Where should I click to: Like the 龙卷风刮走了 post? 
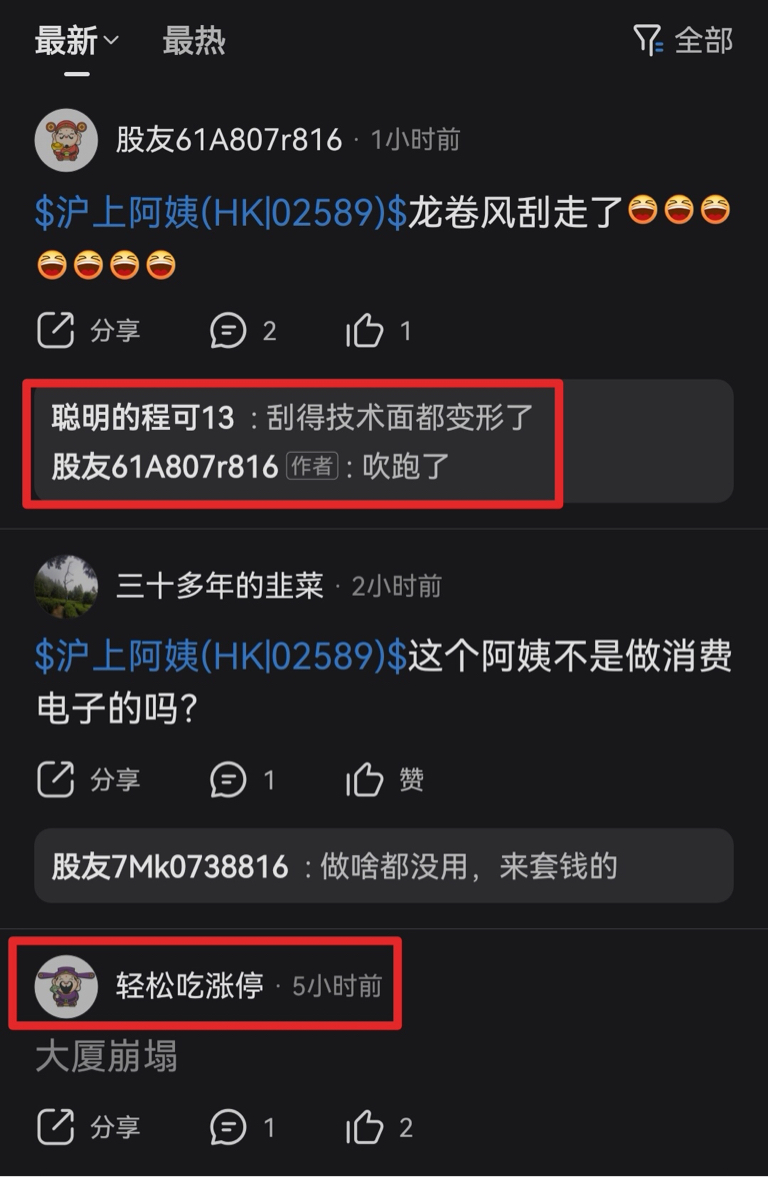[x=378, y=330]
